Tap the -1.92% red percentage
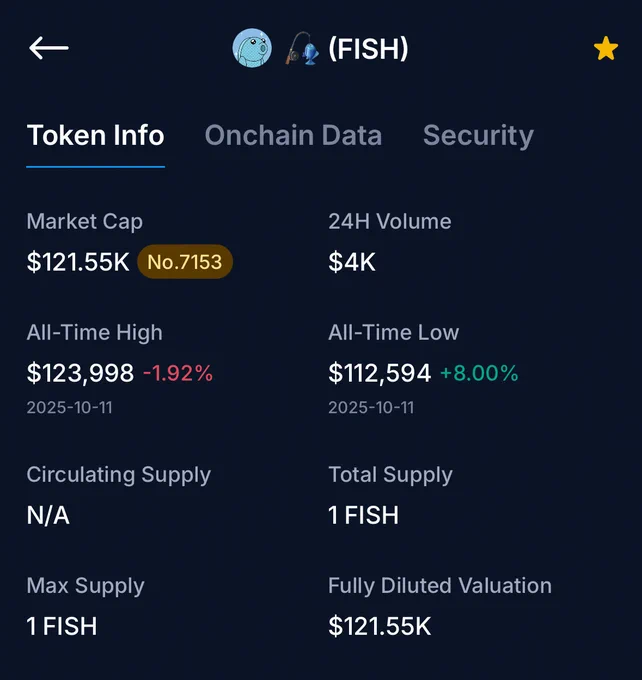This screenshot has width=642, height=680. (178, 373)
